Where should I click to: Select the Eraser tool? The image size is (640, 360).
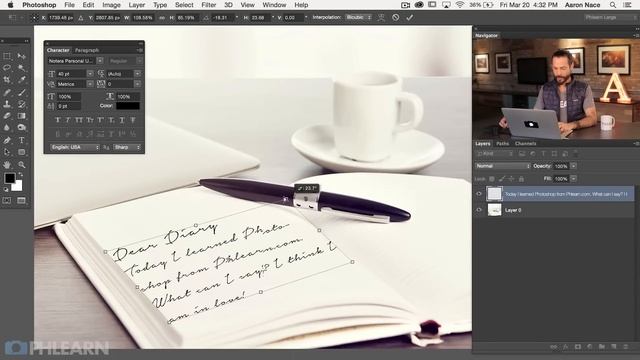[x=7, y=116]
